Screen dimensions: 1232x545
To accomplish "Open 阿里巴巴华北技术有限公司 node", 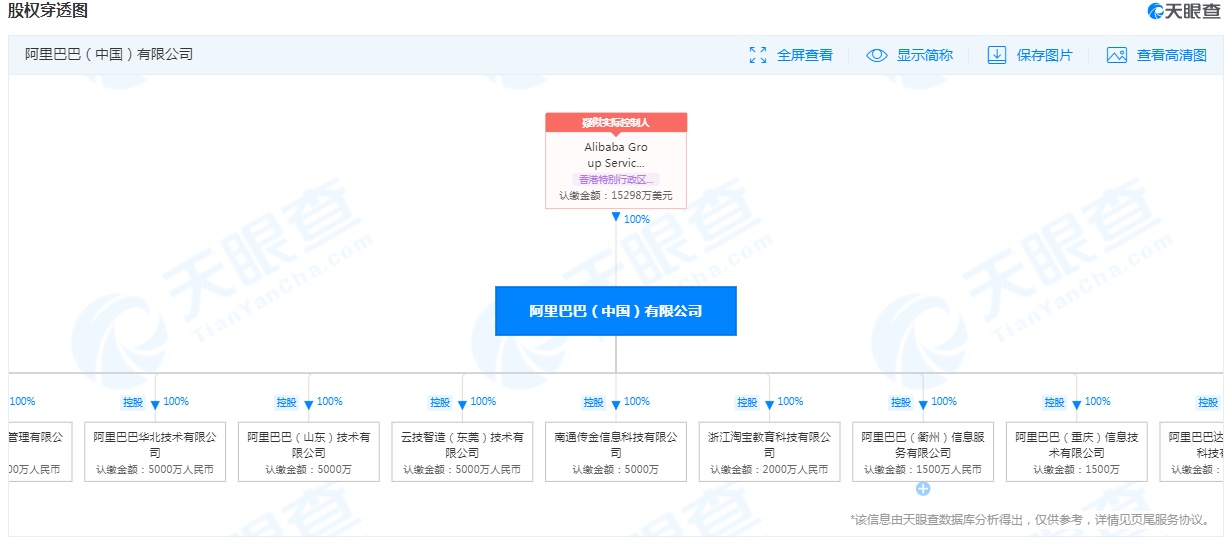I will pyautogui.click(x=155, y=452).
